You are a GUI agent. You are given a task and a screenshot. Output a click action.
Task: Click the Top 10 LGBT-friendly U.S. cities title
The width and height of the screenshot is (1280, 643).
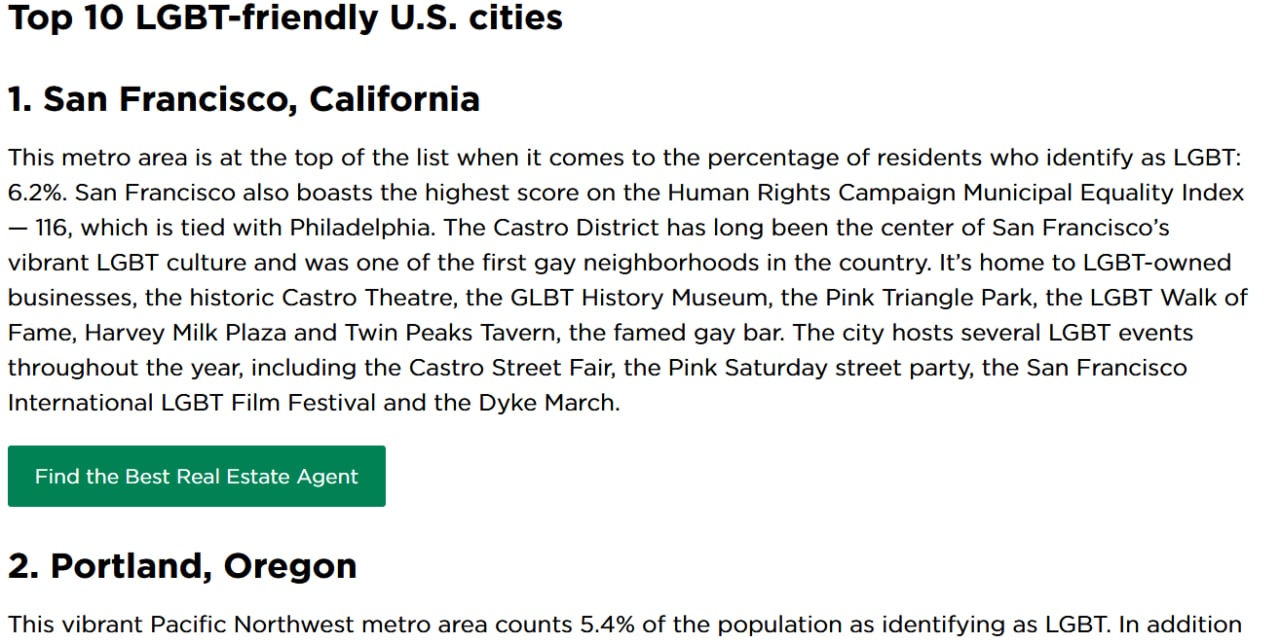tap(285, 18)
